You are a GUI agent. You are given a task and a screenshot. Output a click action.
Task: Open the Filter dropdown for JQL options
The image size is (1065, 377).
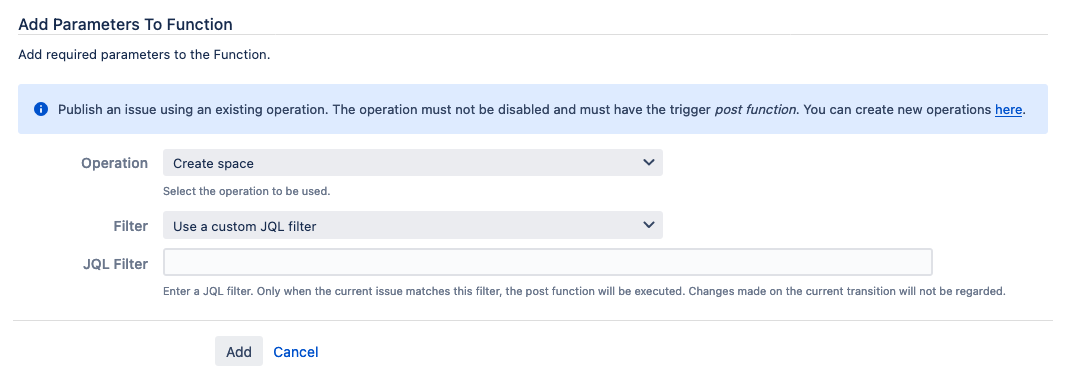click(412, 226)
